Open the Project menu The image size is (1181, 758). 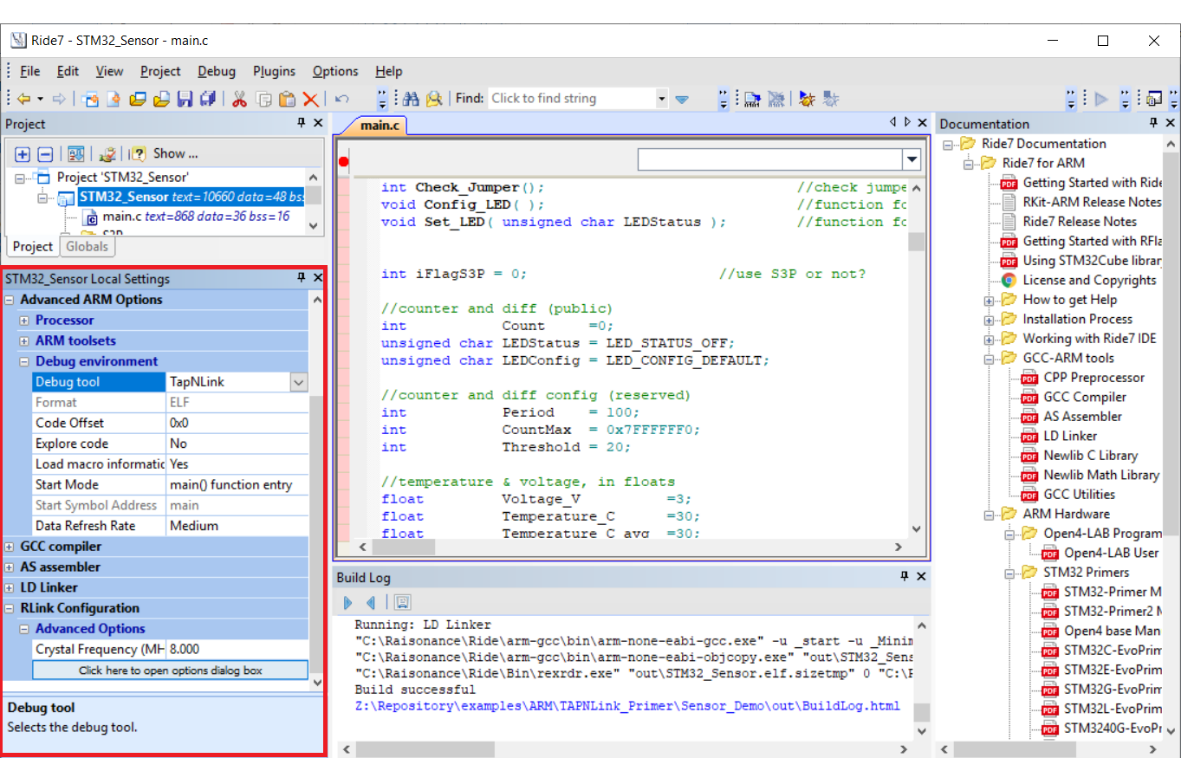160,72
